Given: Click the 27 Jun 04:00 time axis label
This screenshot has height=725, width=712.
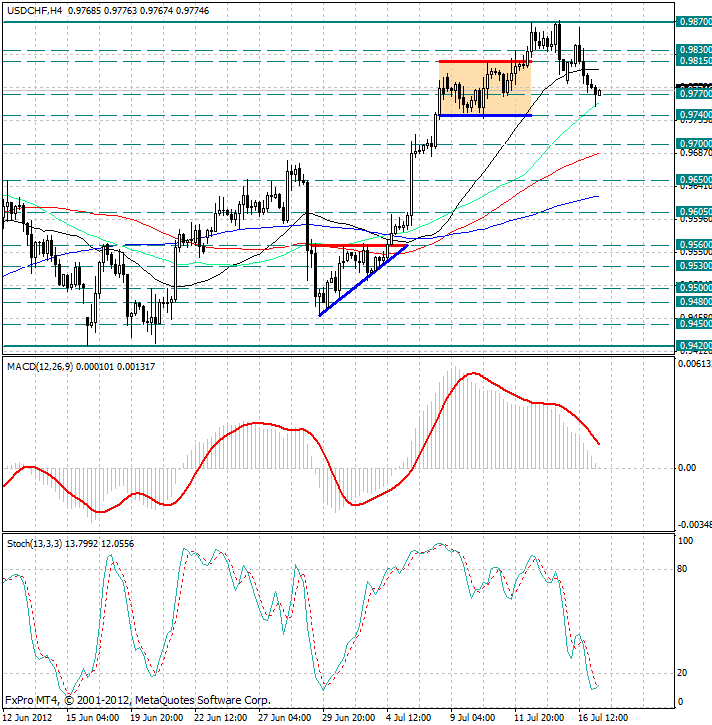Looking at the screenshot, I should coord(284,718).
